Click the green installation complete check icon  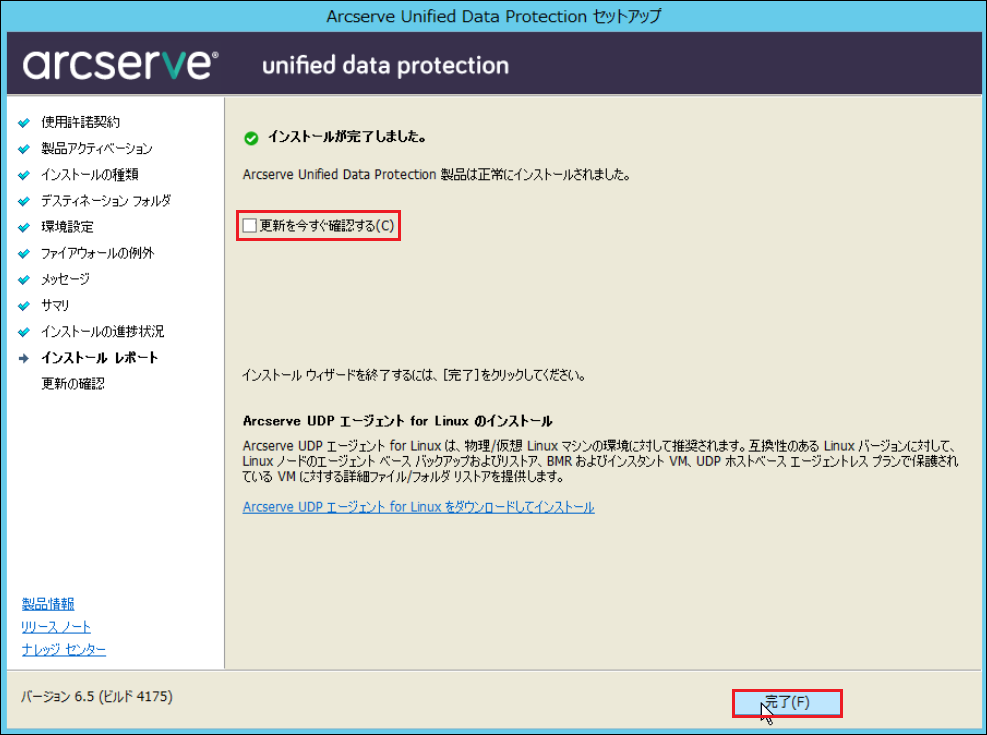[251, 138]
